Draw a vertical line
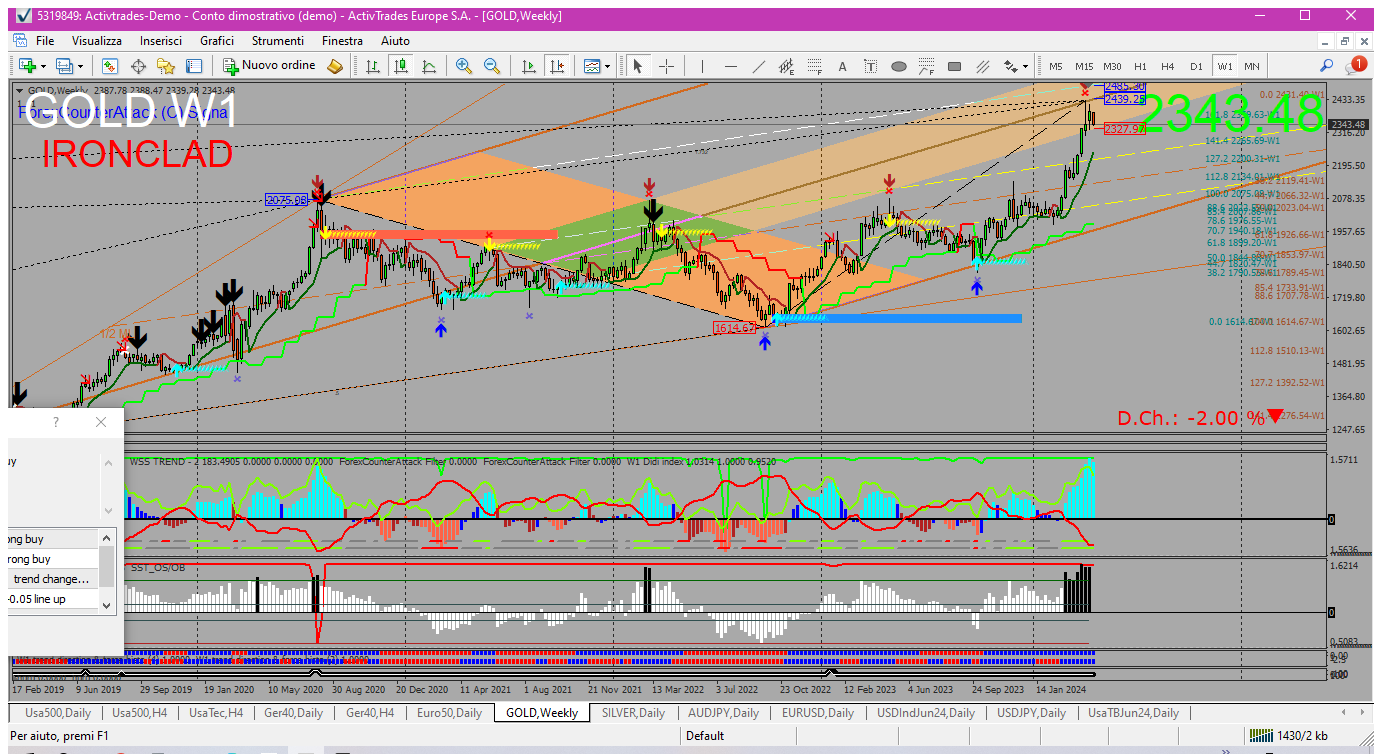The width and height of the screenshot is (1382, 754). (703, 66)
